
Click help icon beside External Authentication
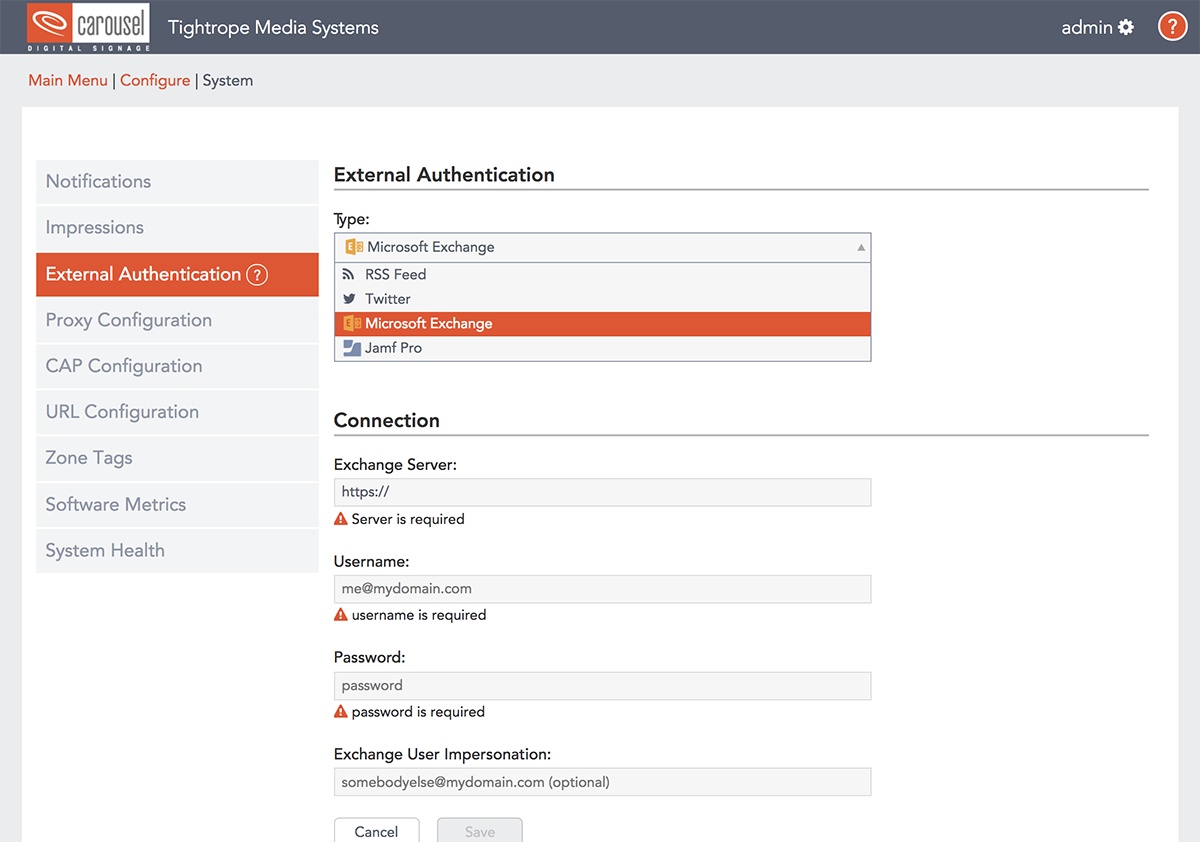(x=257, y=274)
